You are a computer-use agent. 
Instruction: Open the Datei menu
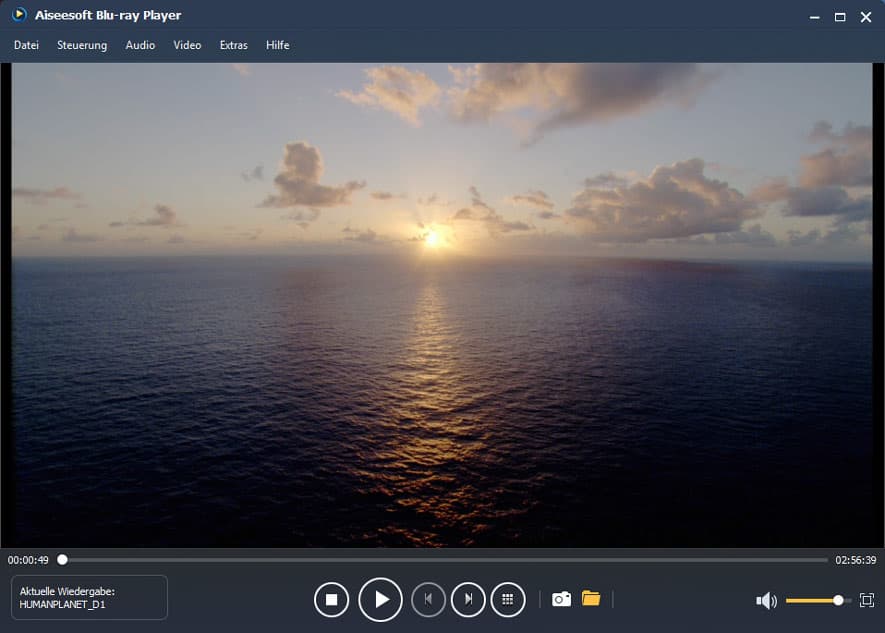click(26, 45)
